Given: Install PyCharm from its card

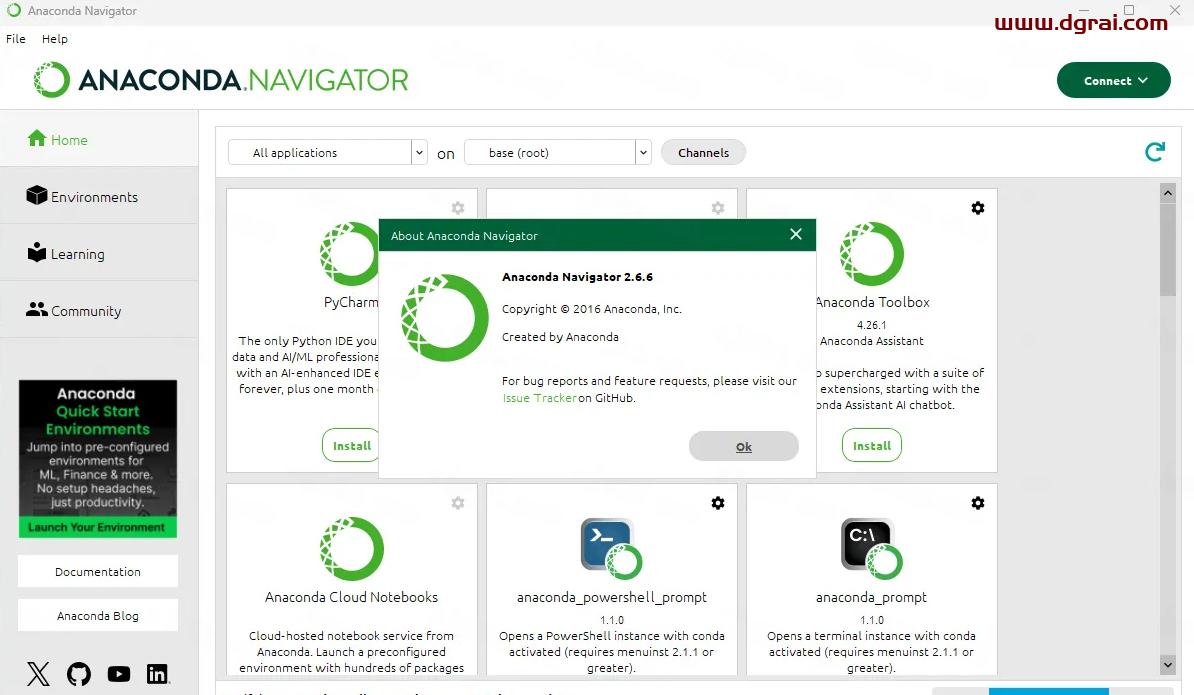Looking at the screenshot, I should (x=351, y=445).
